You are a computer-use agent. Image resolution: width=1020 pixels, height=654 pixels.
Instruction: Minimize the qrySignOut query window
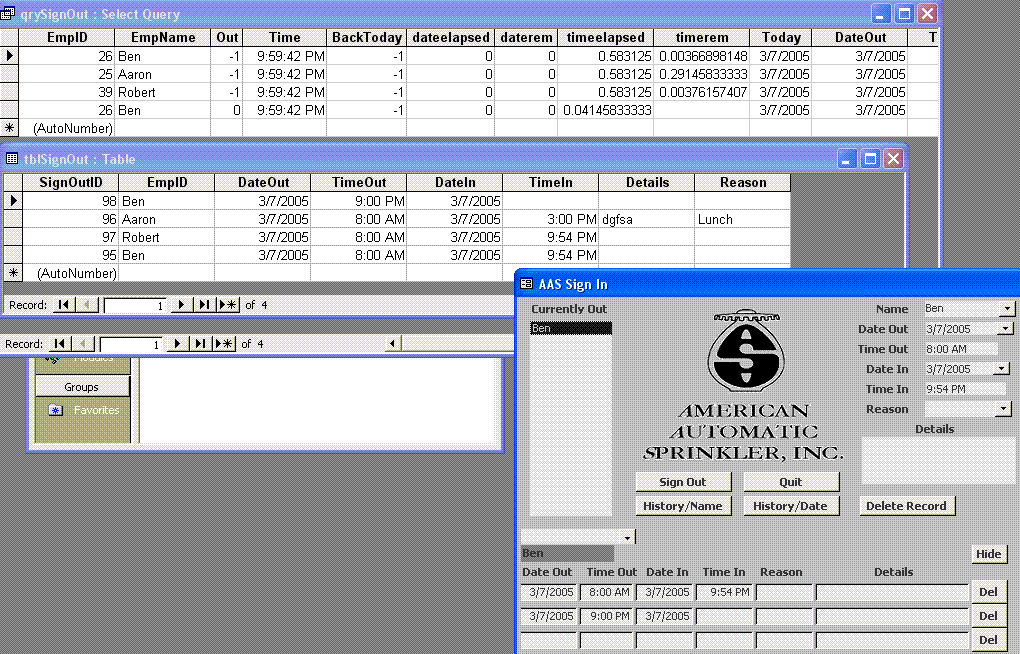(880, 14)
